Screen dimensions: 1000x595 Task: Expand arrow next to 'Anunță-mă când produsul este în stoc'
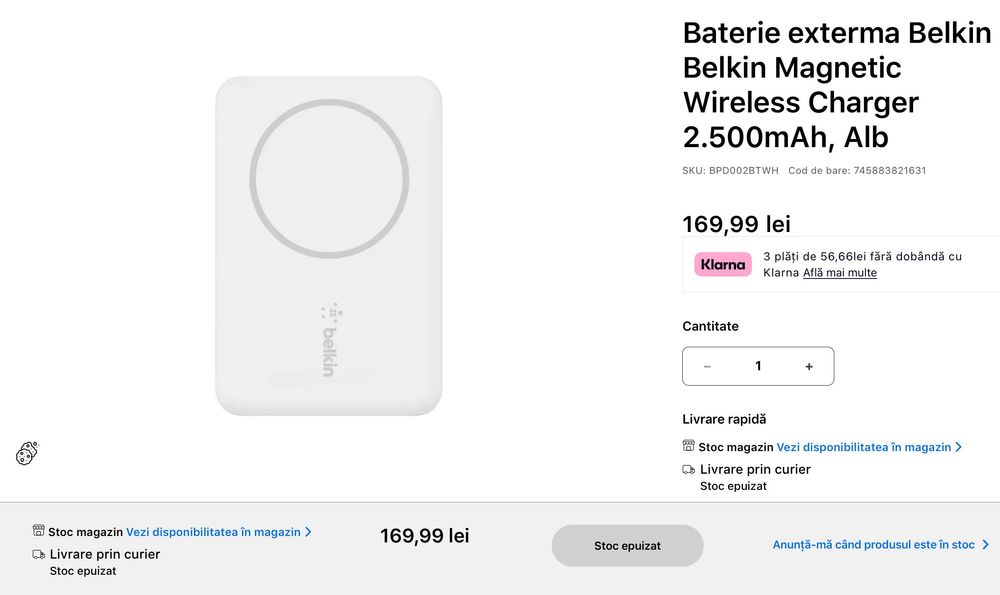[x=986, y=545]
